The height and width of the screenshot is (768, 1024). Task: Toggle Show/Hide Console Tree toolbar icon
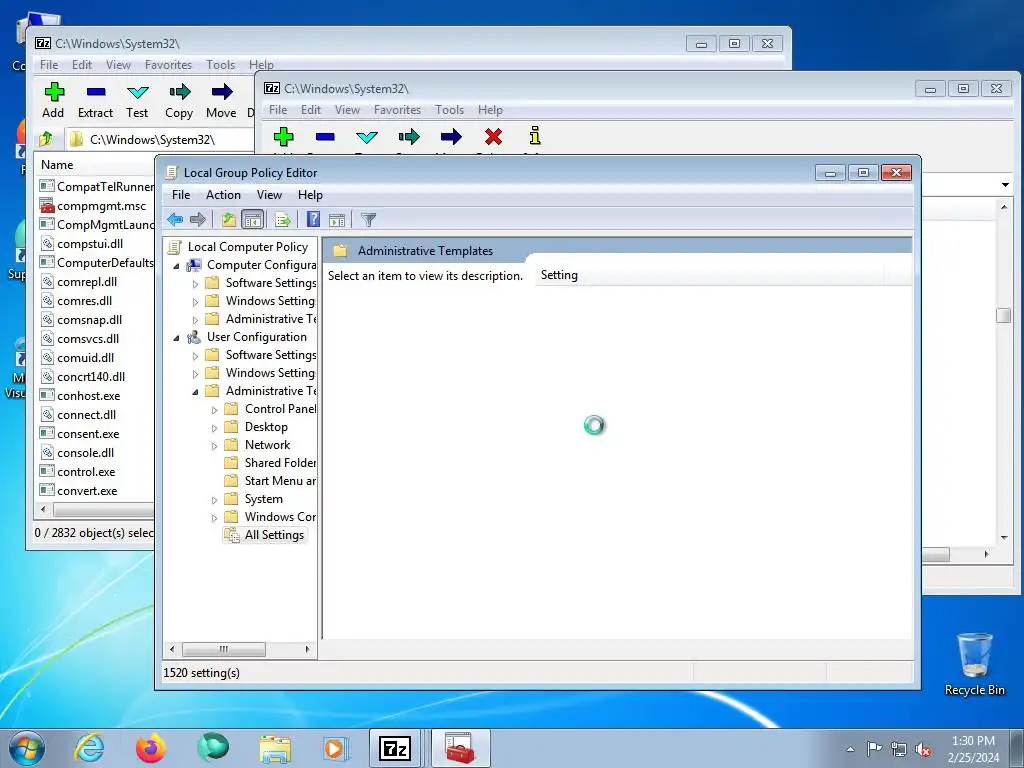(252, 220)
